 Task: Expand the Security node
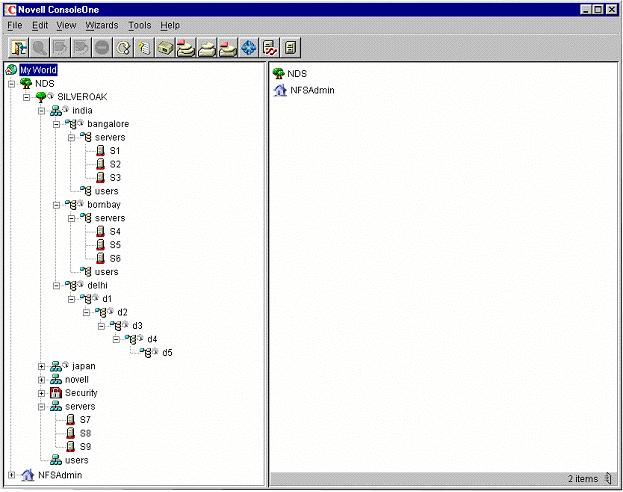click(41, 393)
